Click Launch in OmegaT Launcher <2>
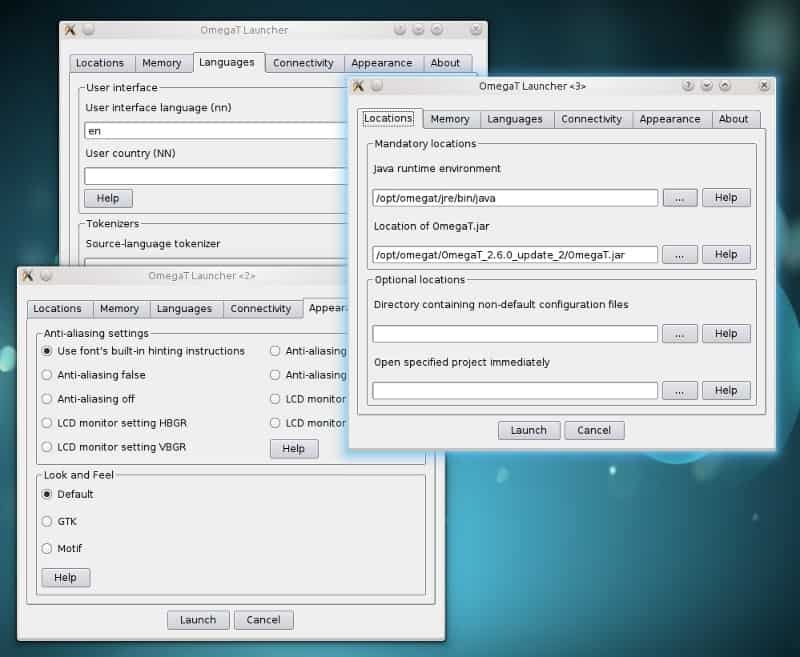 click(198, 620)
